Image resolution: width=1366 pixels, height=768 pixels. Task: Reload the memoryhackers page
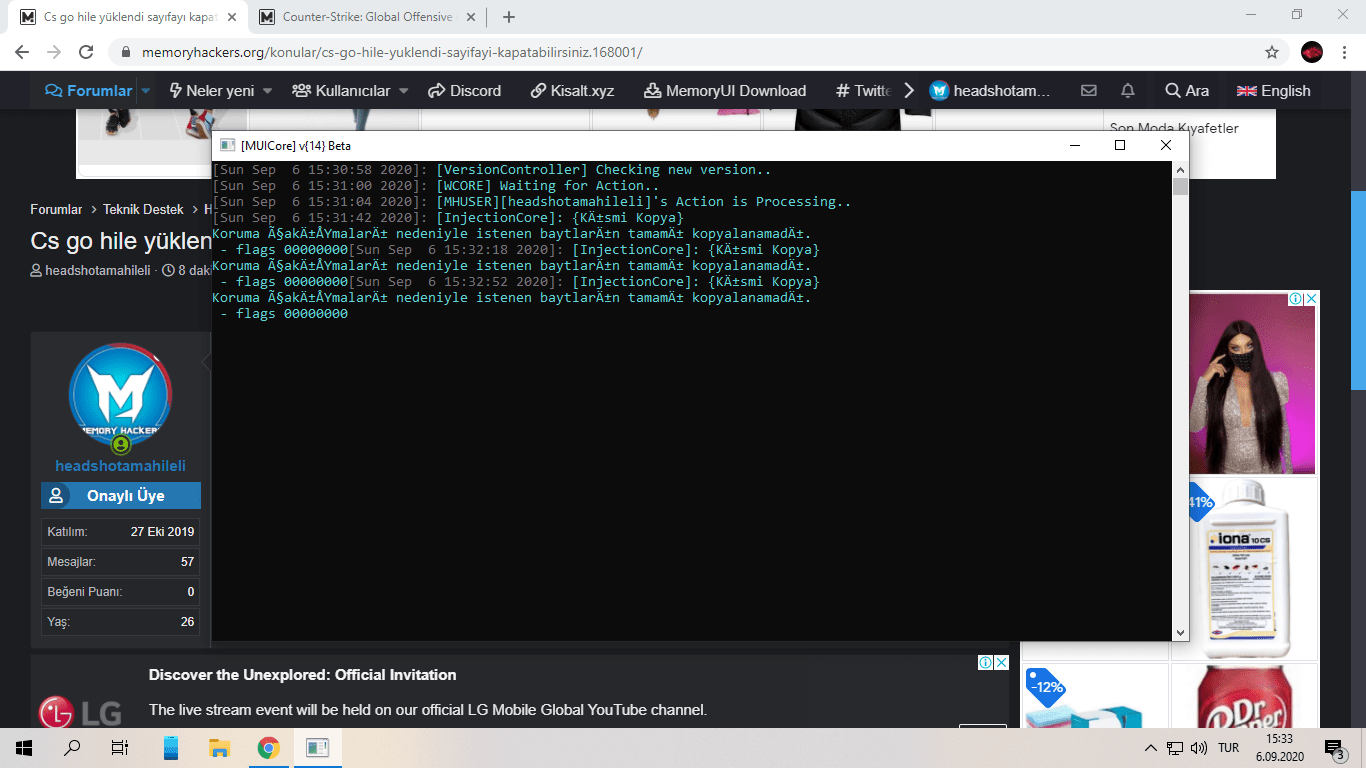pyautogui.click(x=86, y=52)
